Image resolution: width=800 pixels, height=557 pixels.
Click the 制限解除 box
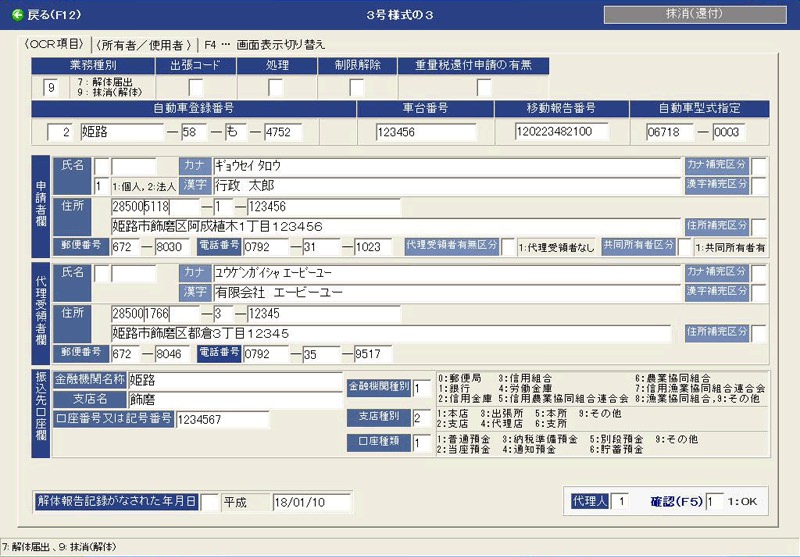point(357,88)
